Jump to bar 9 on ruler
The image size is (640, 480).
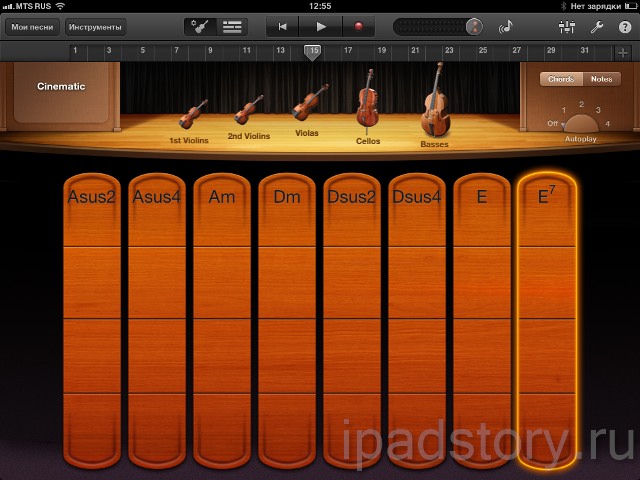click(x=210, y=50)
